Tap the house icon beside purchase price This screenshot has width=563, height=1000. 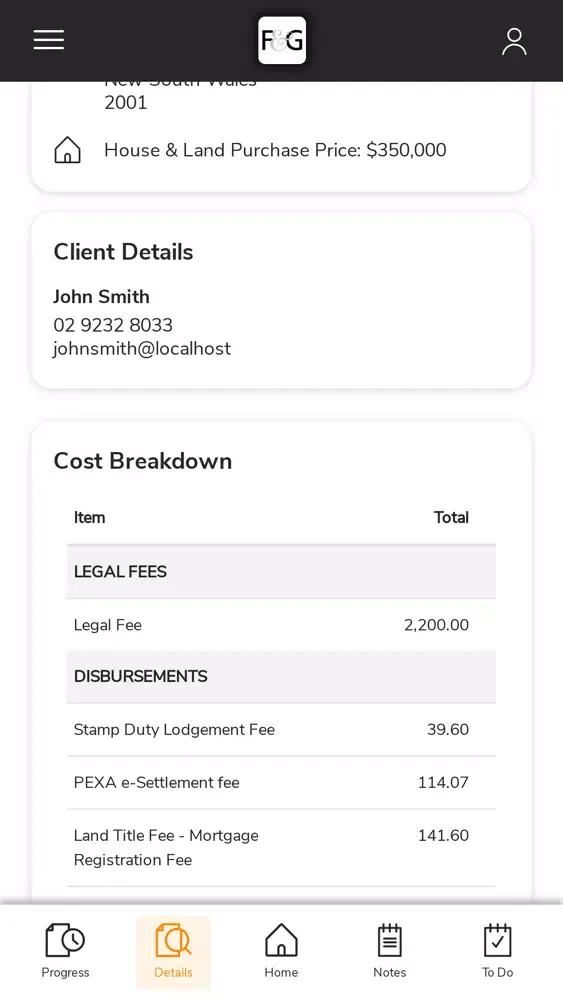pyautogui.click(x=68, y=151)
